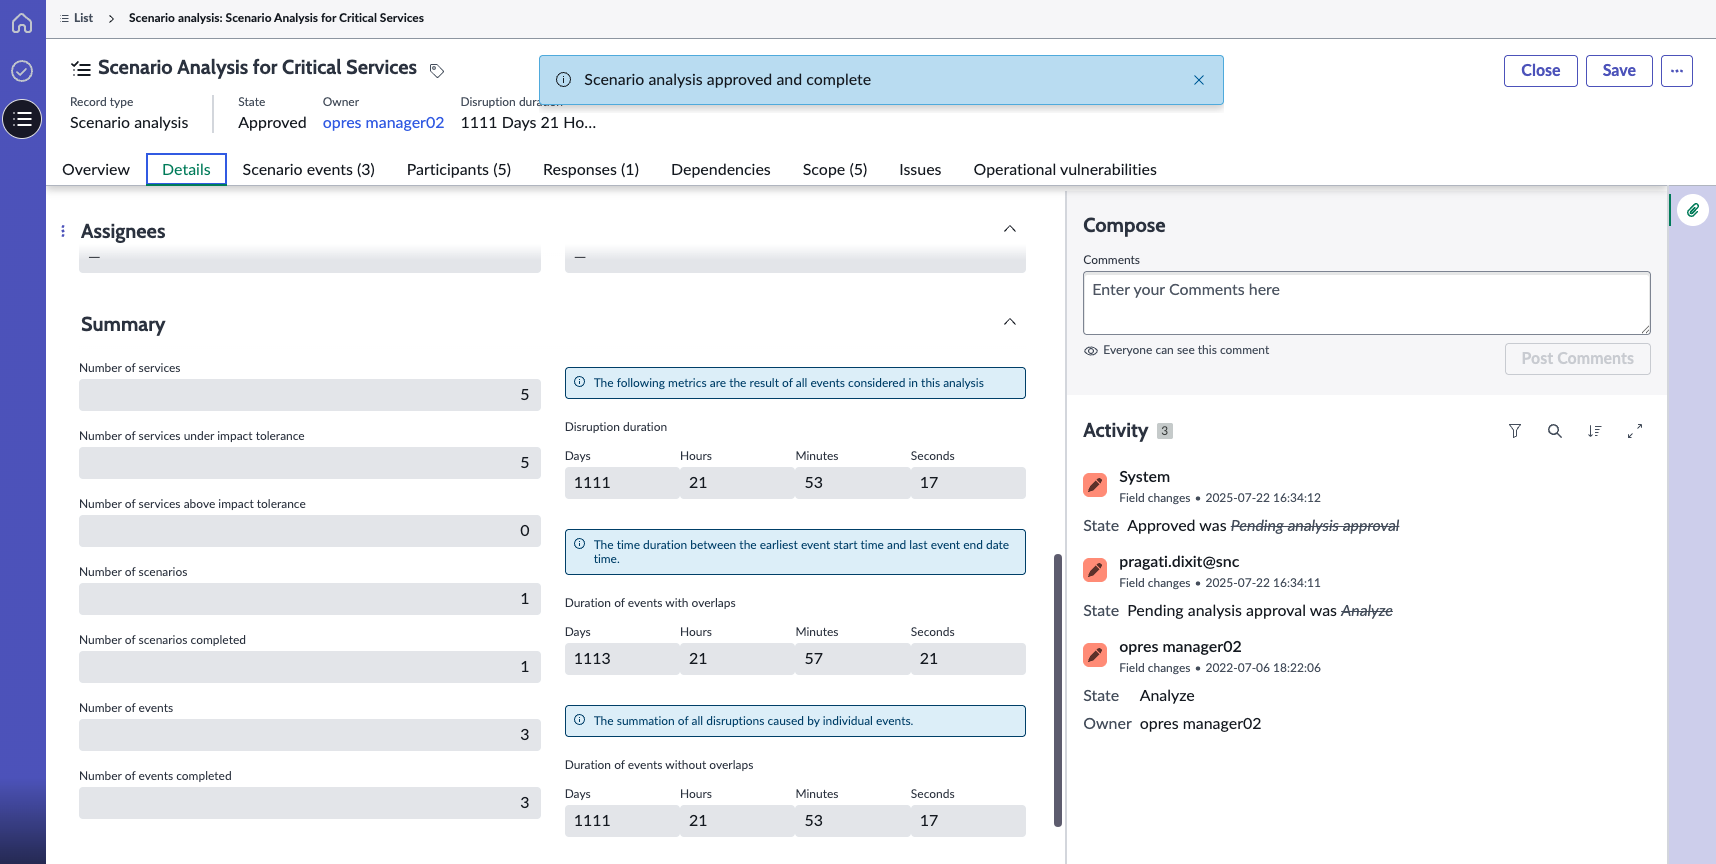
Task: Click Number of scenarios completed field
Action: tap(310, 667)
